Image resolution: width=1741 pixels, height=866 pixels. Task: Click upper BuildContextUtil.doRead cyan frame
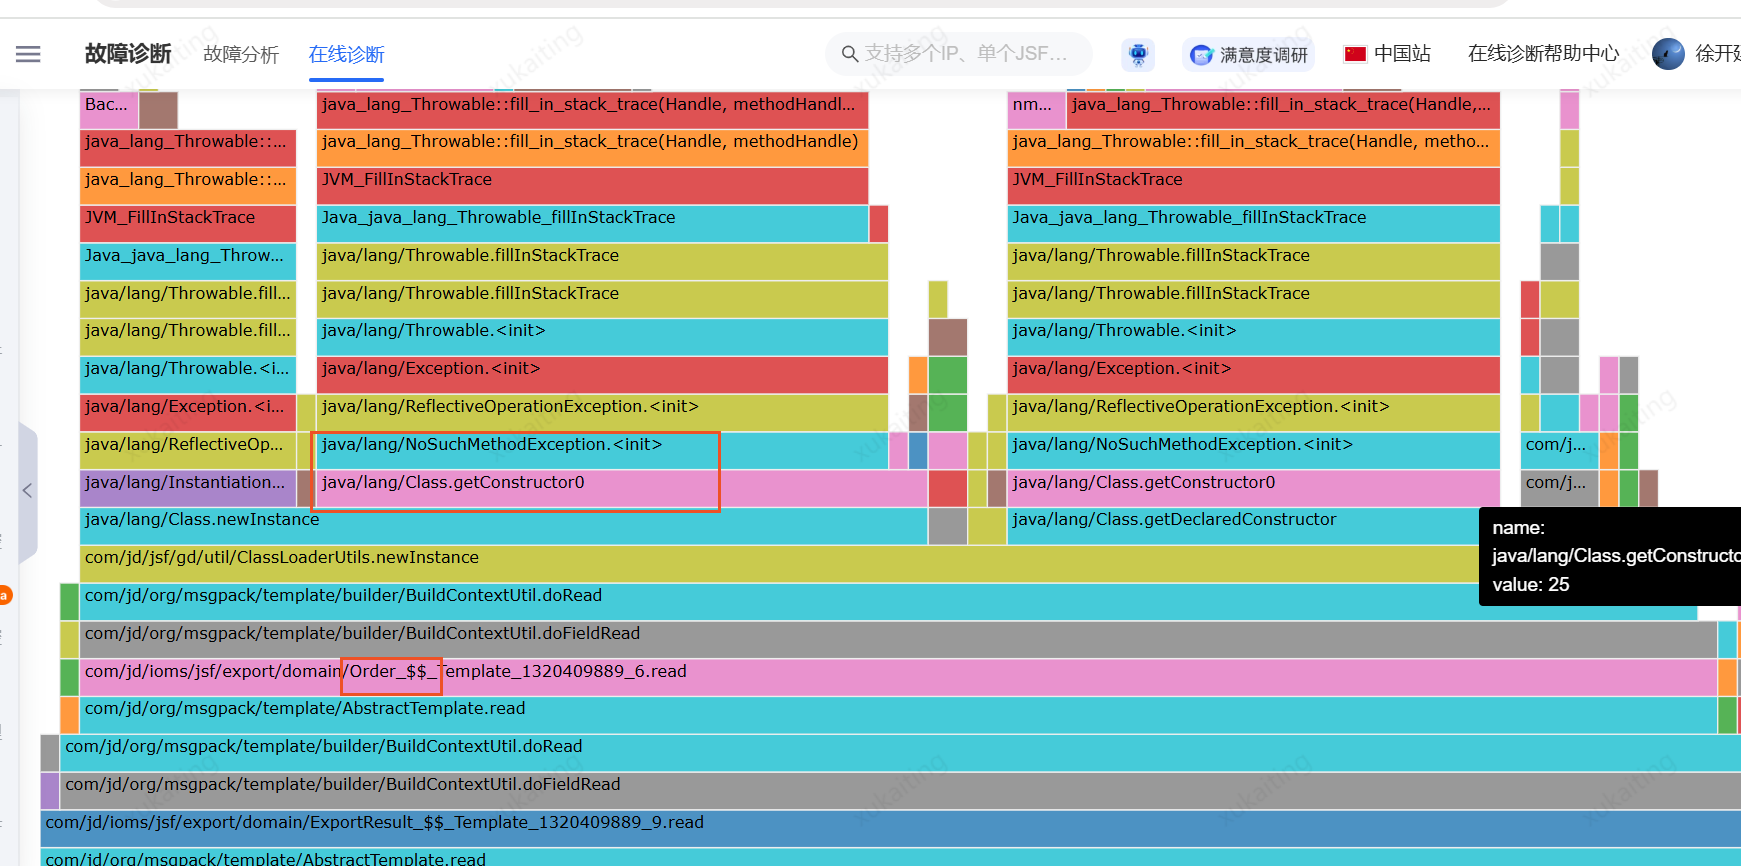888,602
